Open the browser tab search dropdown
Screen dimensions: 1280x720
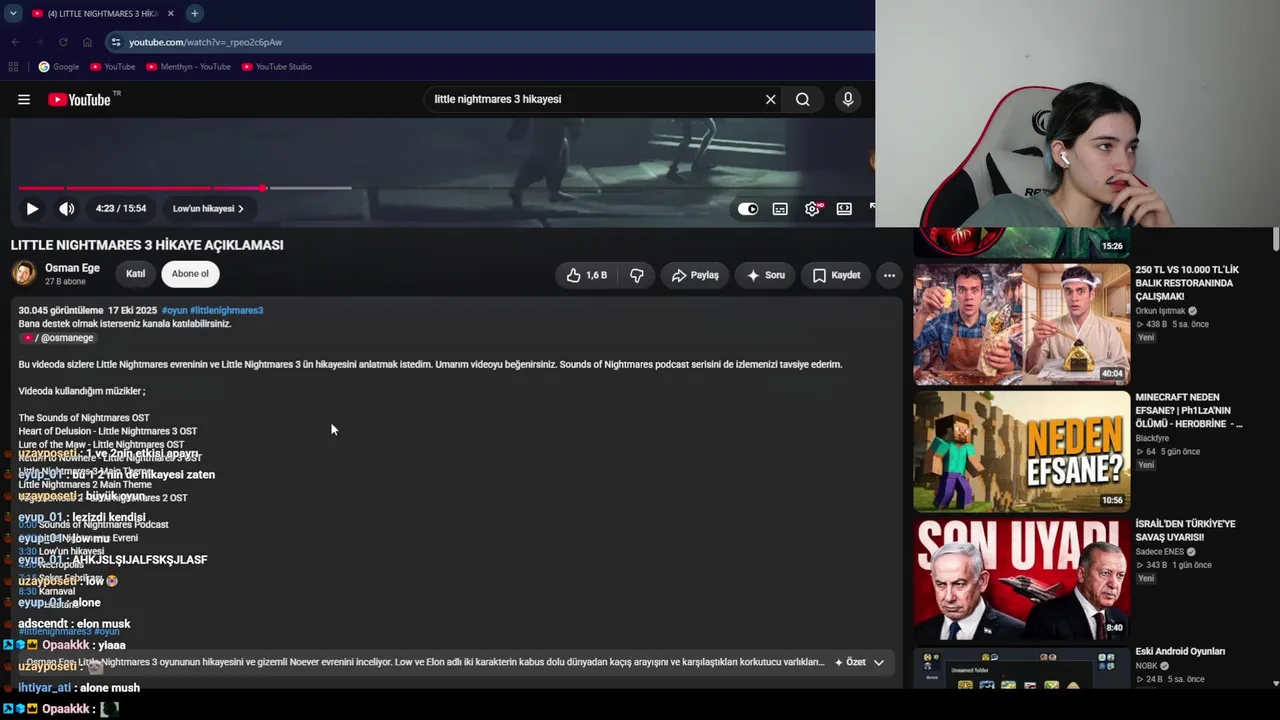point(13,13)
